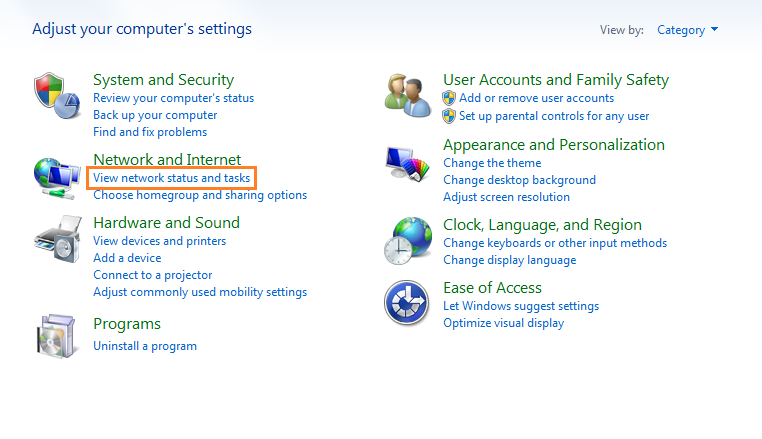The width and height of the screenshot is (762, 439).
Task: Select Change desktop background
Action: (519, 180)
